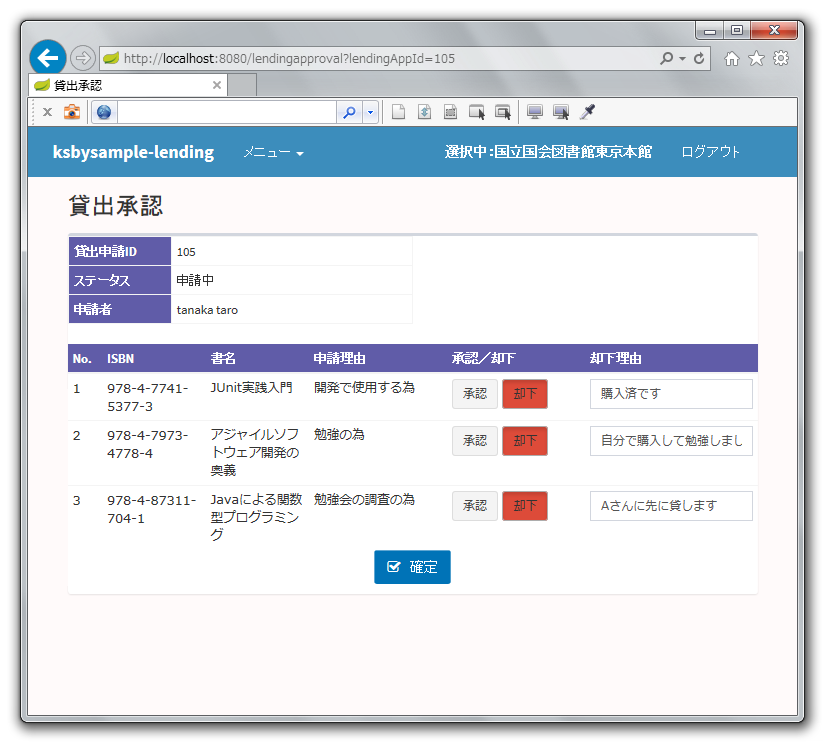Click the ksbysample-lending brand link
This screenshot has height=743, width=825.
click(x=134, y=152)
